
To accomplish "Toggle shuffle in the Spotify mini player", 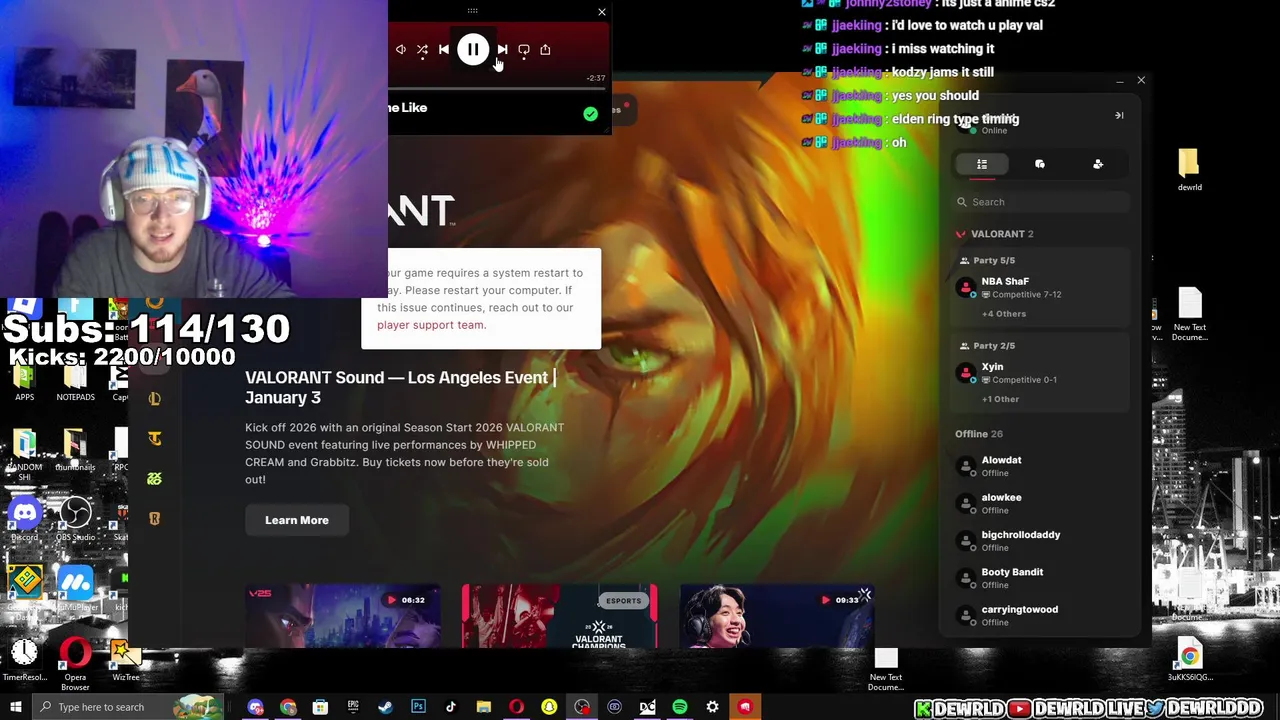I will coord(422,49).
